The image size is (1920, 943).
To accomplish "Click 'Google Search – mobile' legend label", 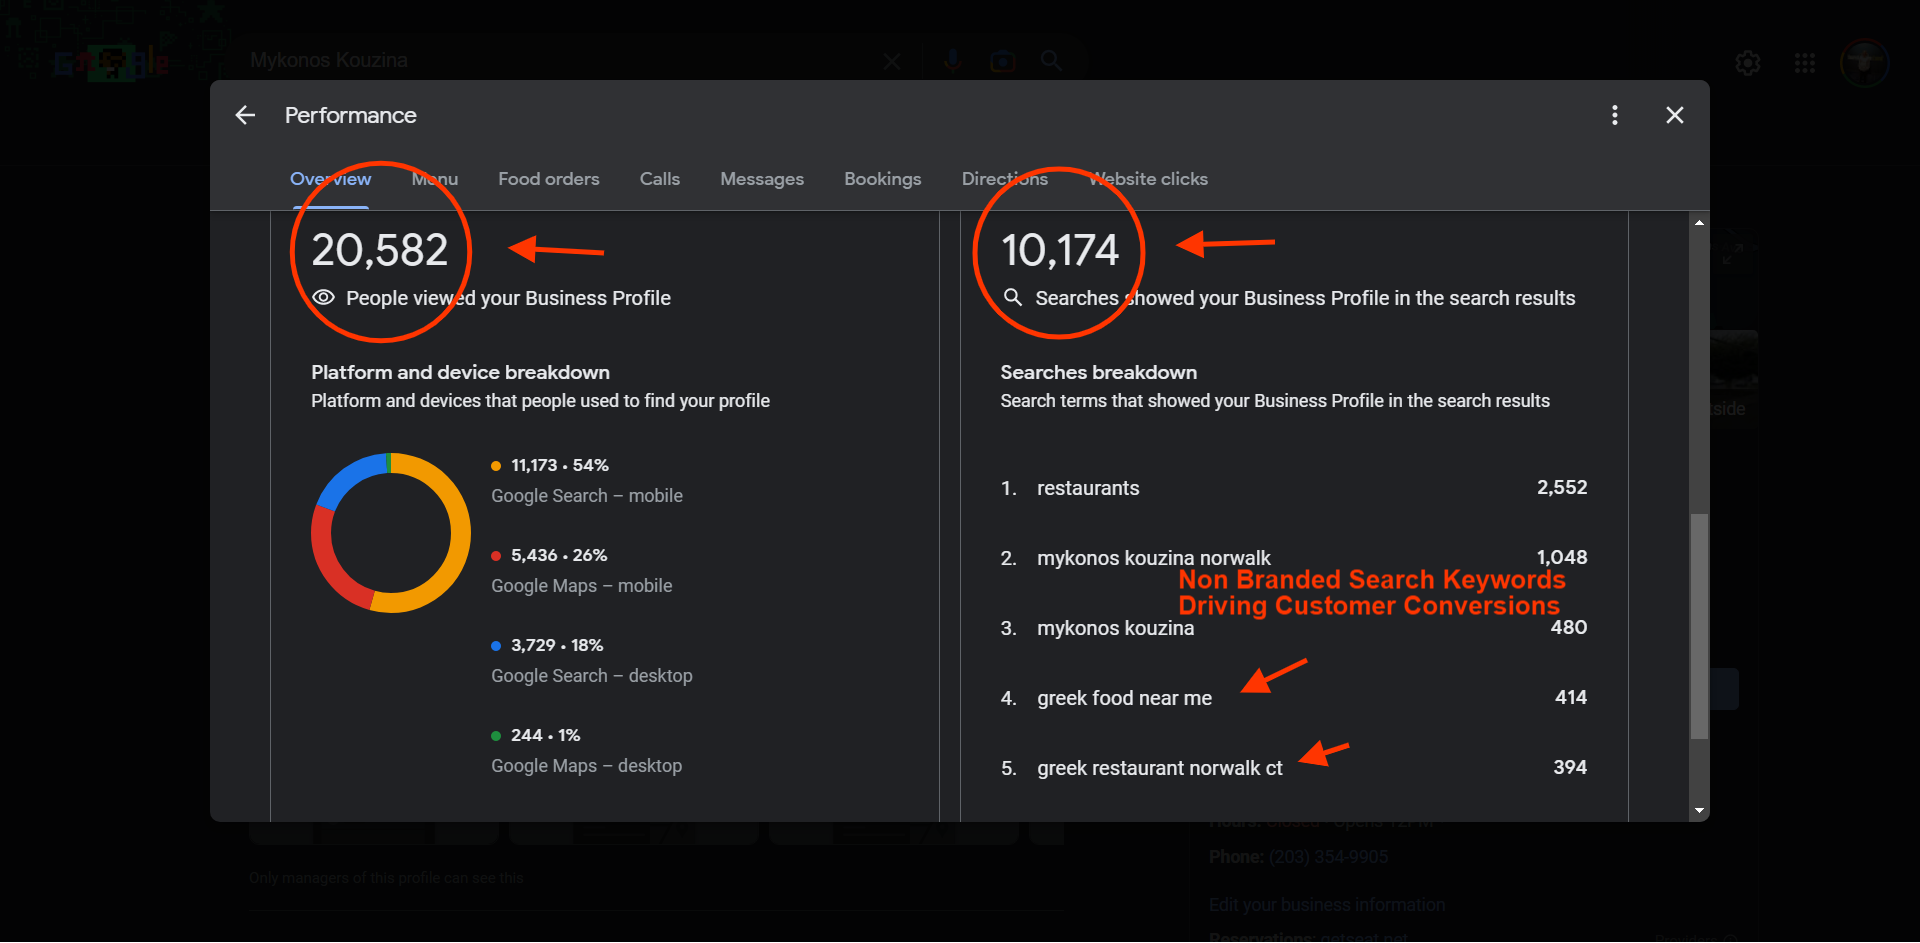I will click(x=587, y=496).
